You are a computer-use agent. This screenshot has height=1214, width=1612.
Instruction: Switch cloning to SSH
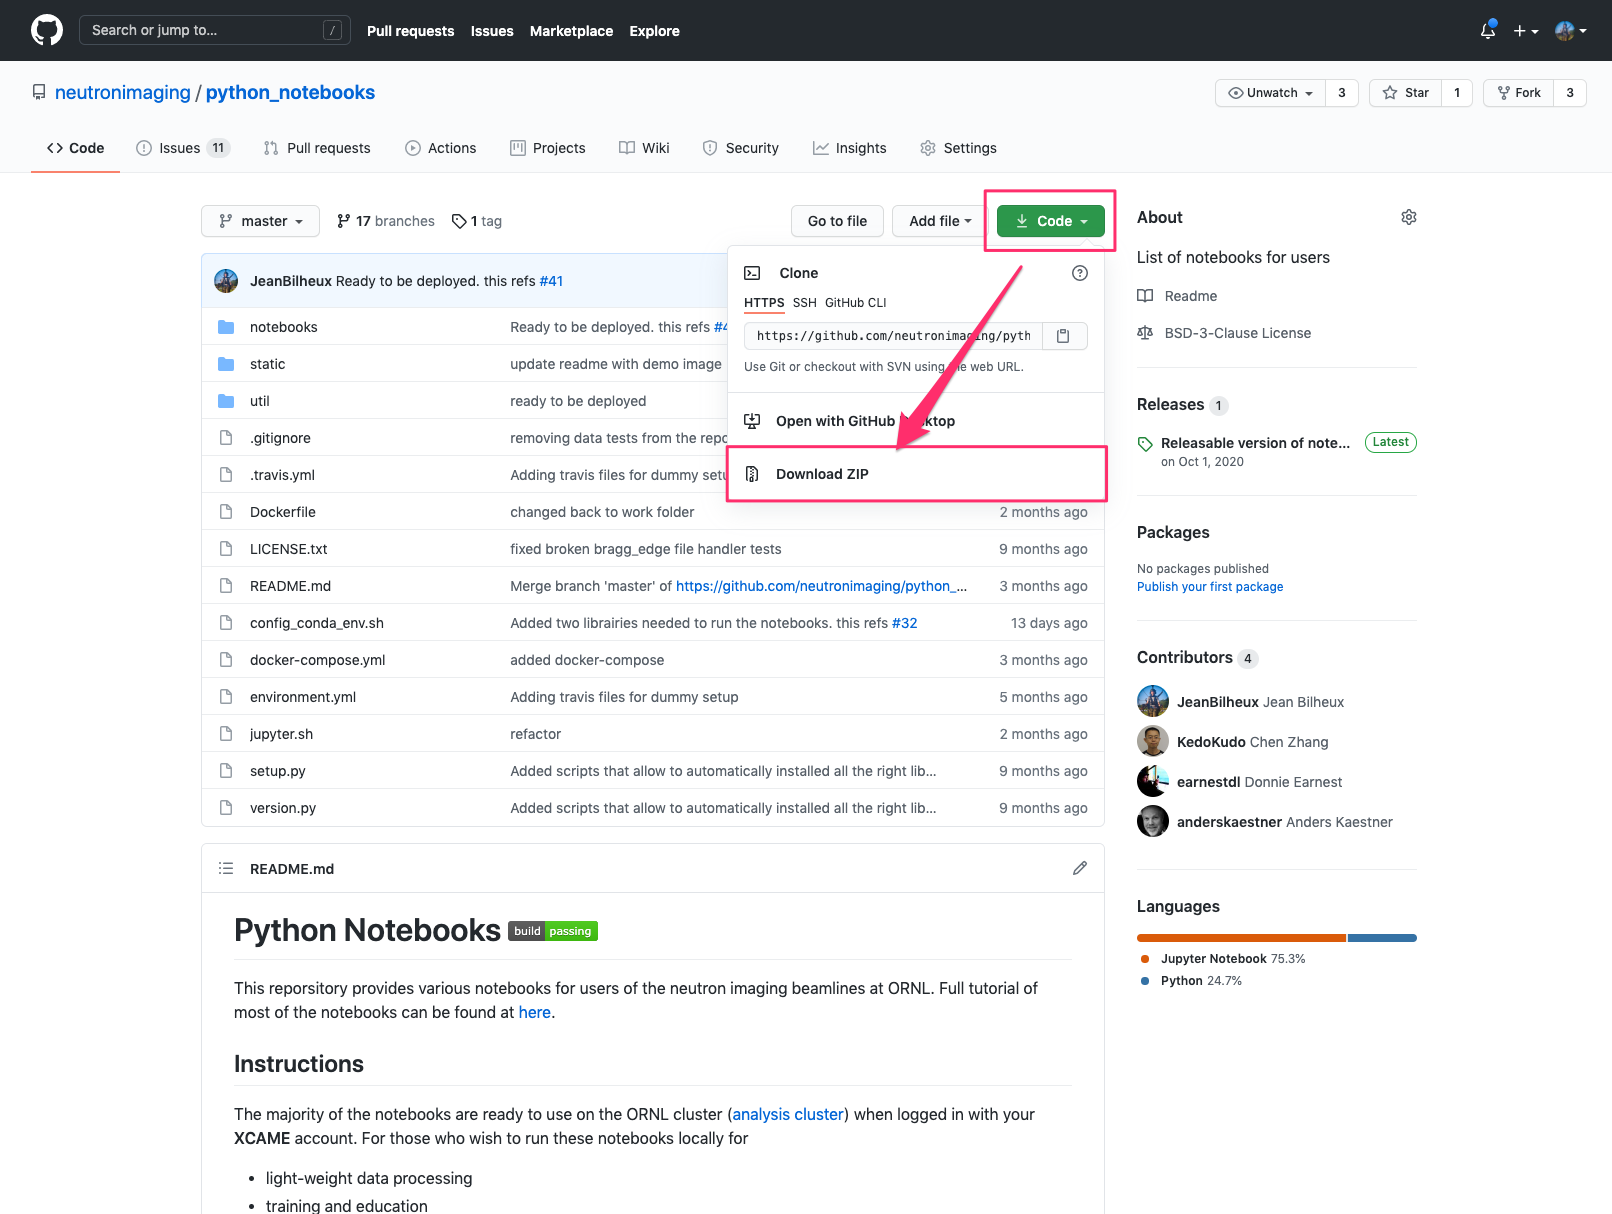pos(804,303)
